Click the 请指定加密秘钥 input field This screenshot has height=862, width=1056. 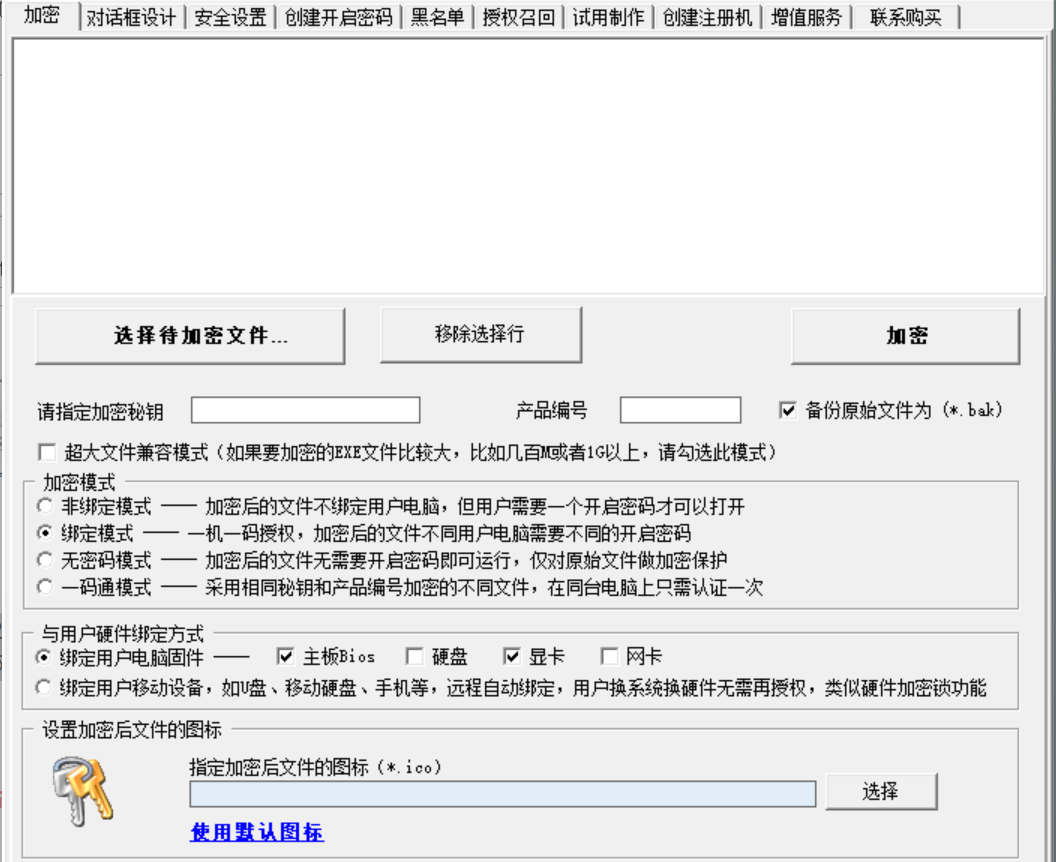[305, 410]
